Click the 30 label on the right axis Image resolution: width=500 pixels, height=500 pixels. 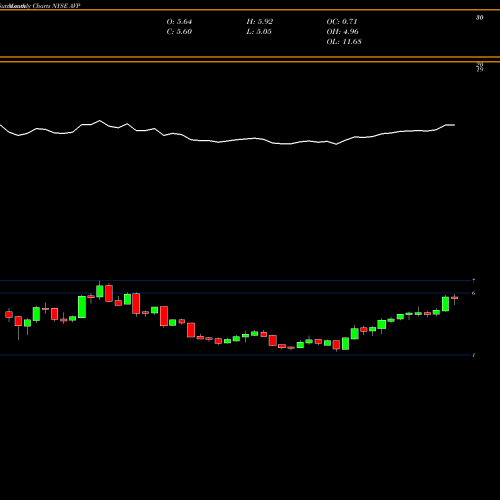point(479,18)
